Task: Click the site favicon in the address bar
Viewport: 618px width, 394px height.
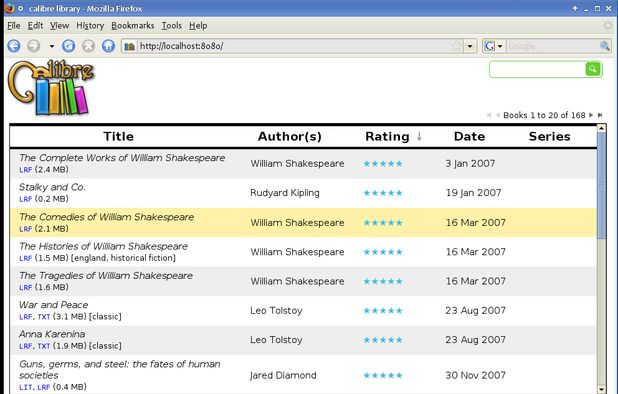Action: [129, 46]
